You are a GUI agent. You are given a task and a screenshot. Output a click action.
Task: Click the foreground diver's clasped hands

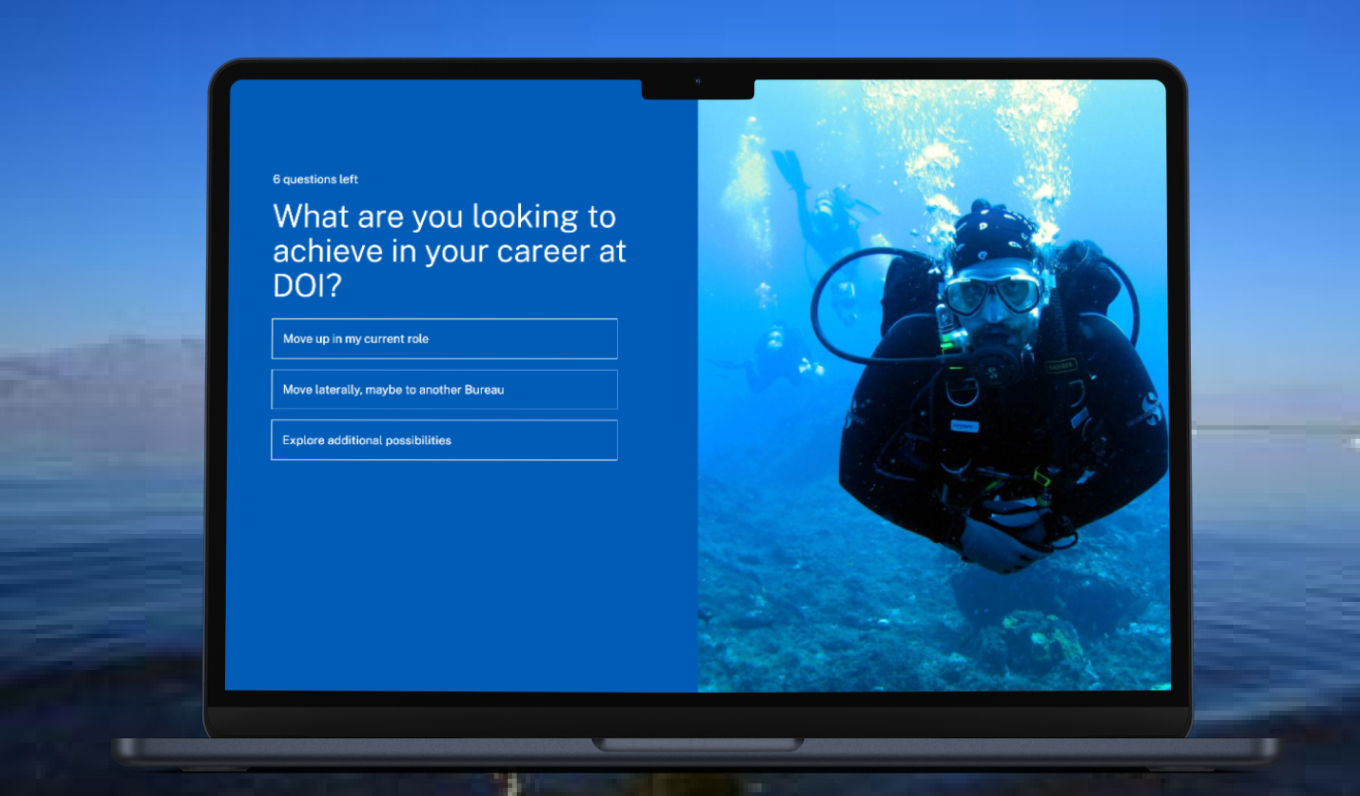[1005, 540]
